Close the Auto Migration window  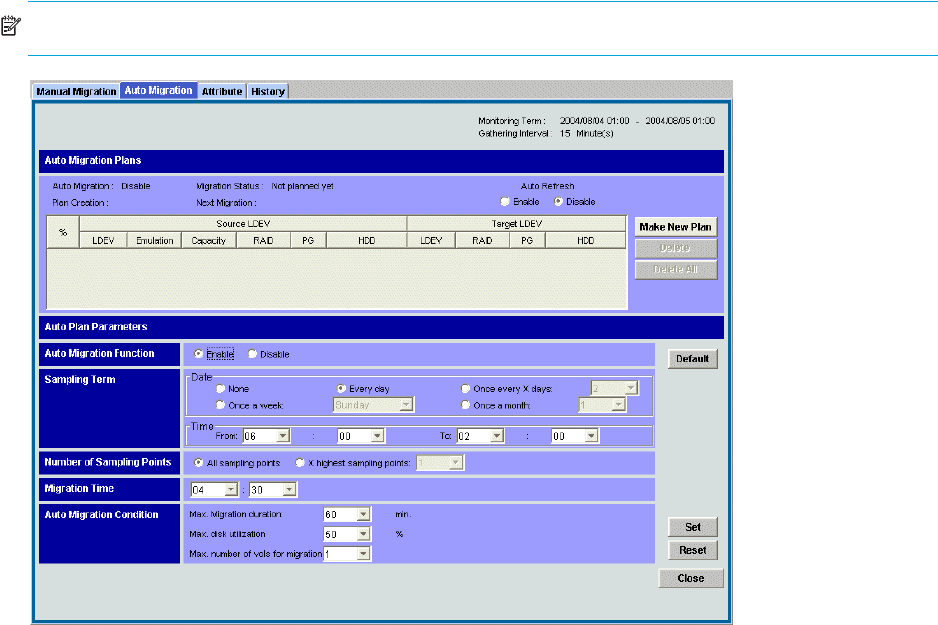(690, 578)
